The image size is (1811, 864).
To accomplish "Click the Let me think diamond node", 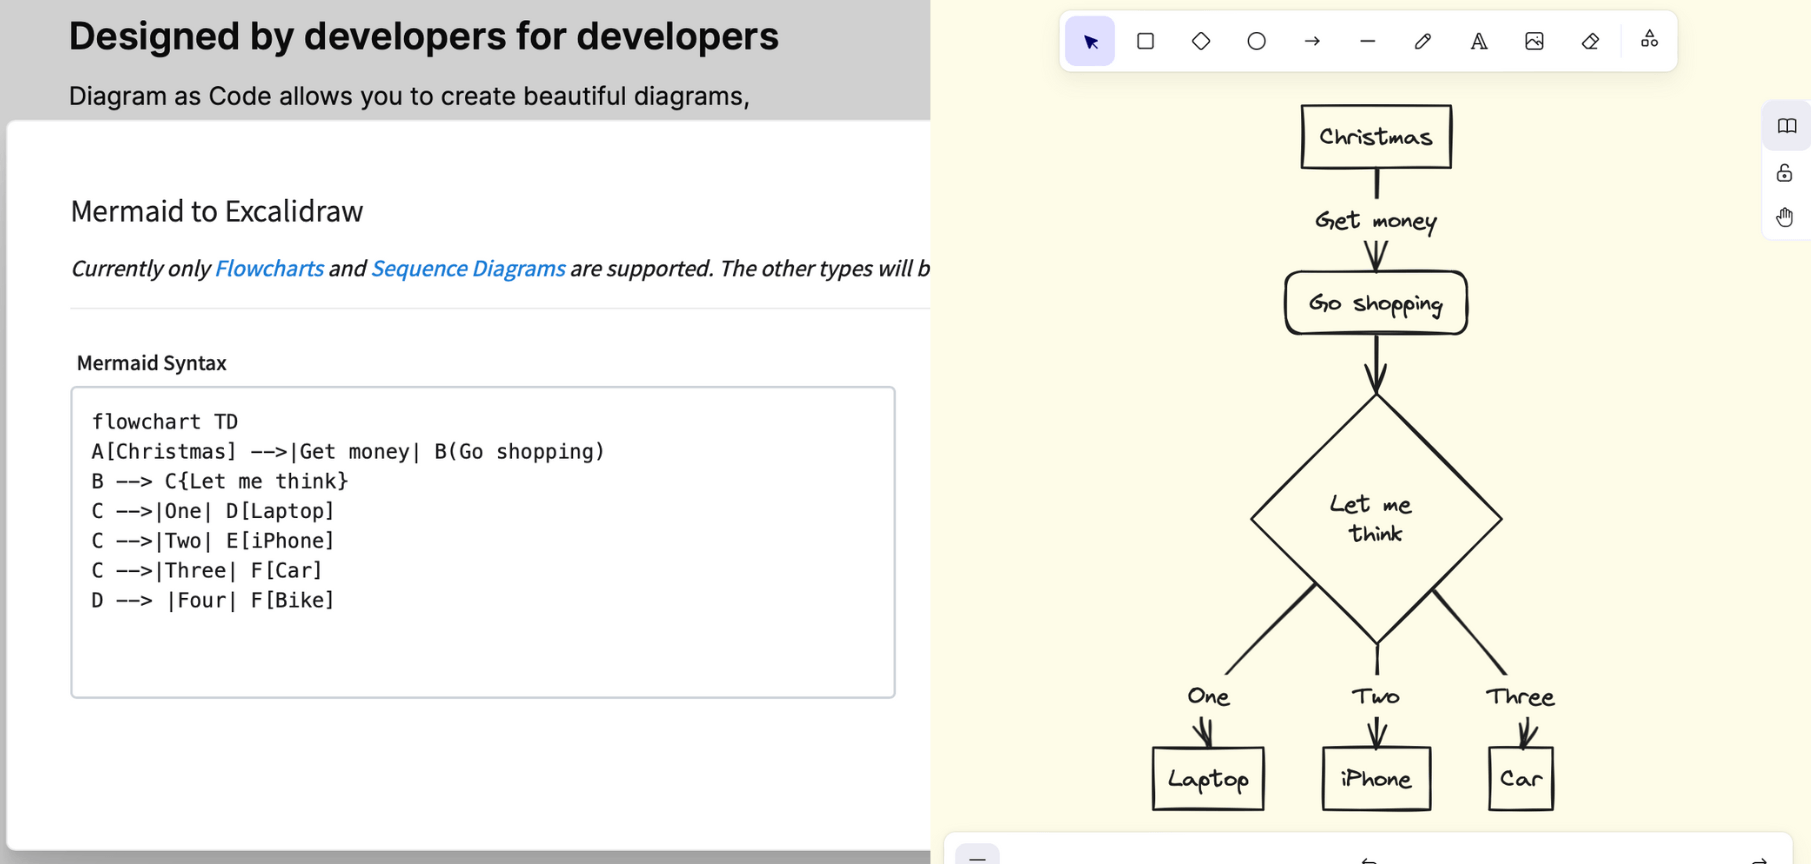I will [x=1375, y=519].
